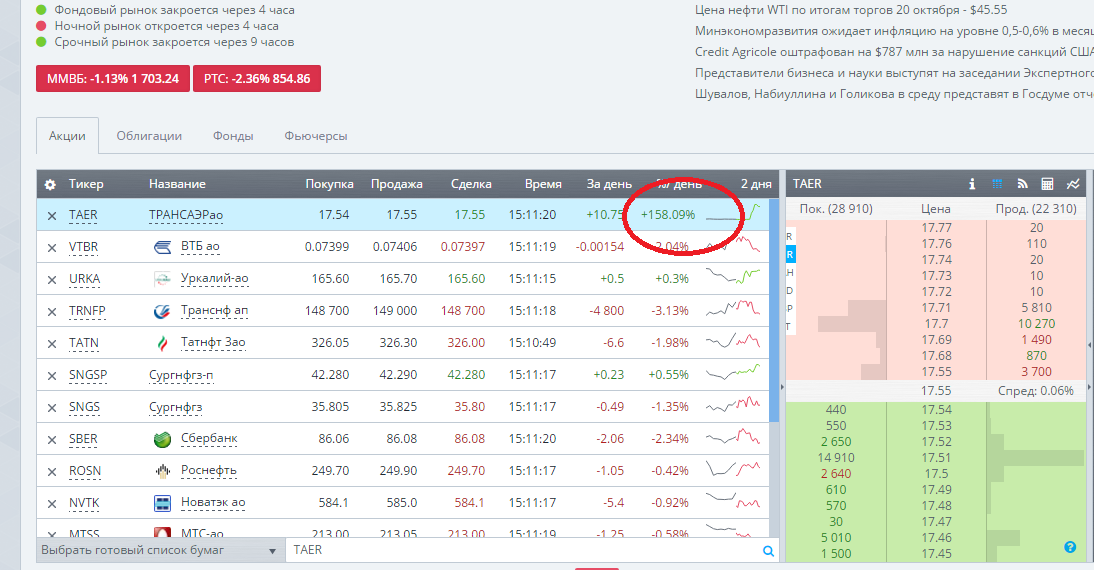Open the TAER news feed RSS icon

coord(1022,184)
